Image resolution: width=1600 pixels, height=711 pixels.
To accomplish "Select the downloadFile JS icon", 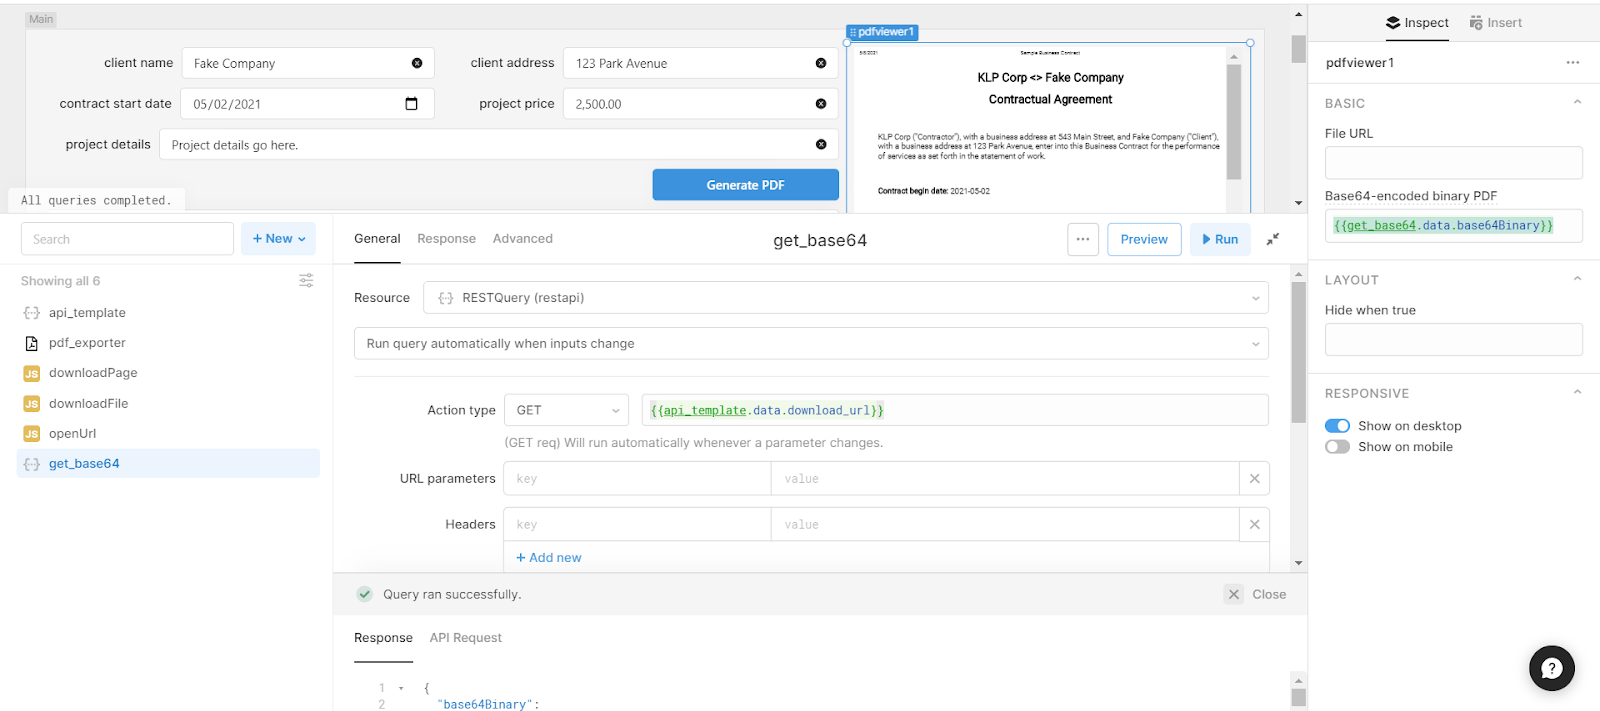I will click(31, 404).
